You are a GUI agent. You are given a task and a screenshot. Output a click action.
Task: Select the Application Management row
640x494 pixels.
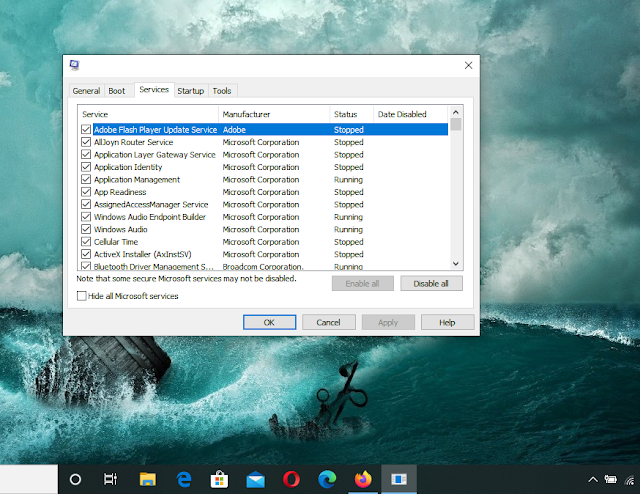pyautogui.click(x=264, y=179)
